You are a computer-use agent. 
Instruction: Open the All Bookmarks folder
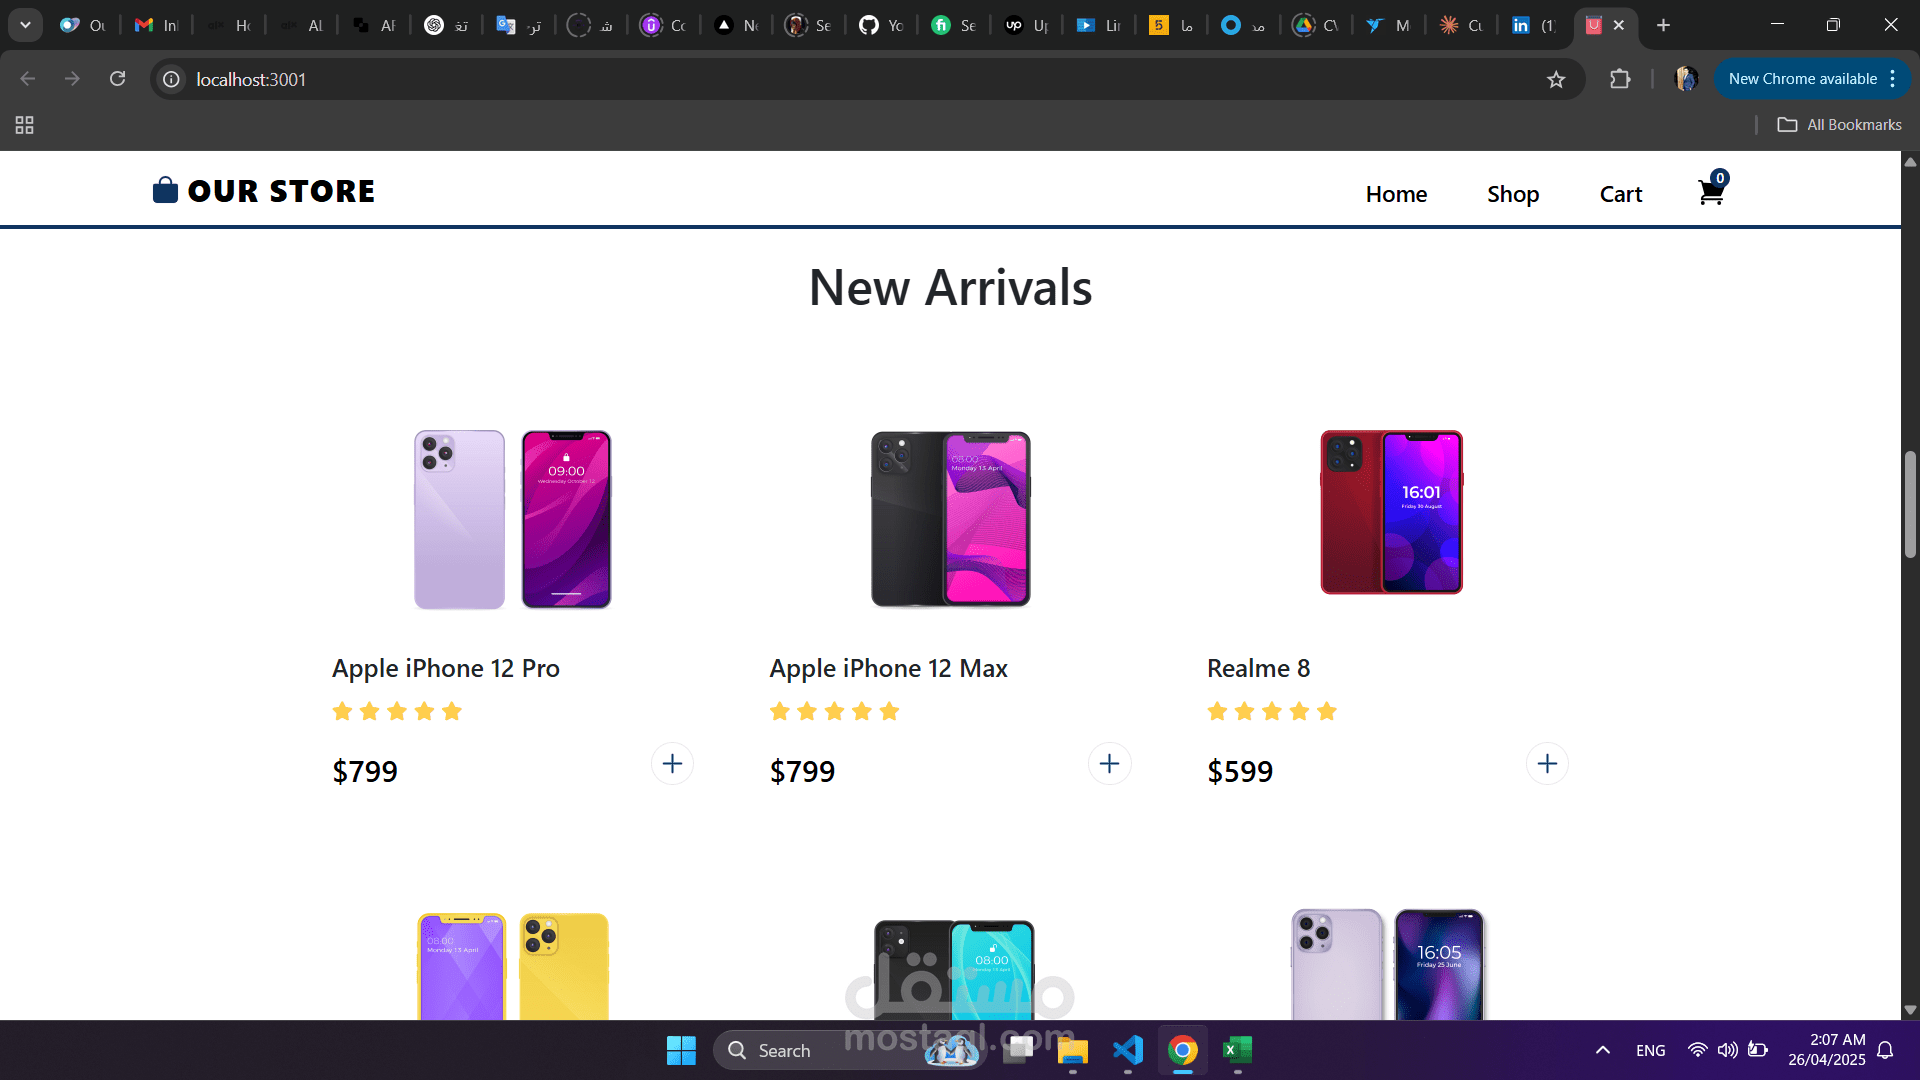[1840, 125]
